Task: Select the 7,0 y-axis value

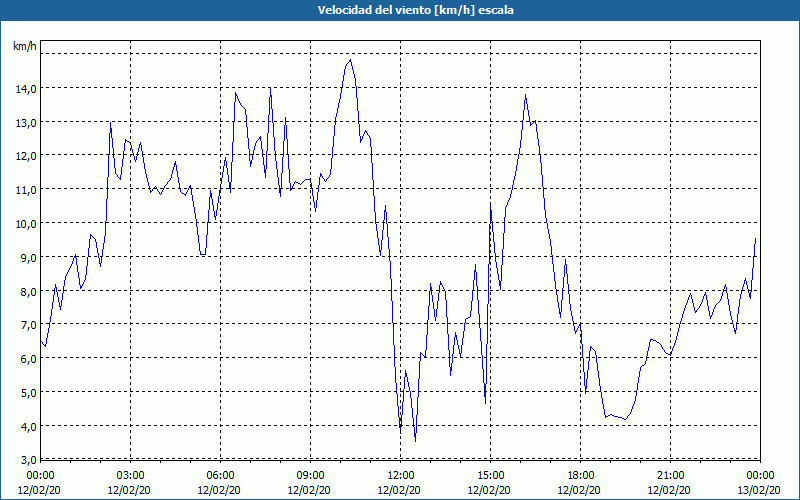Action: tap(29, 325)
